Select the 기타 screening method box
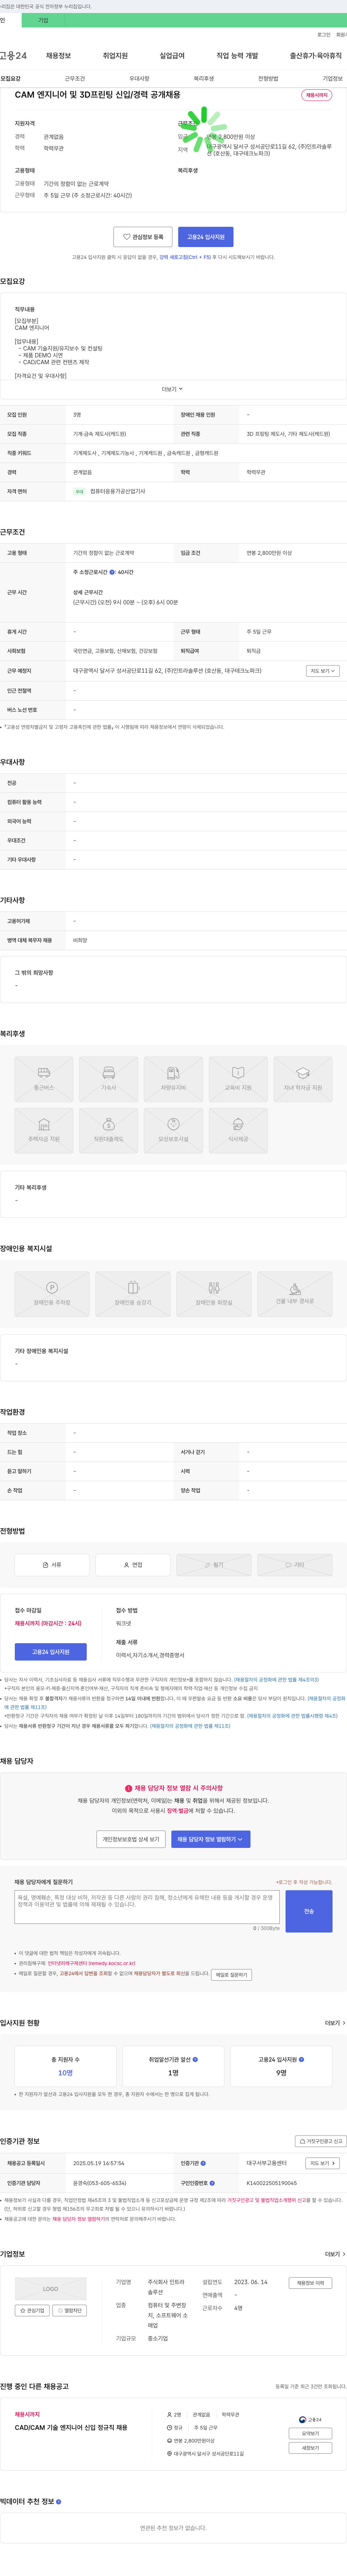The image size is (347, 2576). pyautogui.click(x=295, y=1565)
